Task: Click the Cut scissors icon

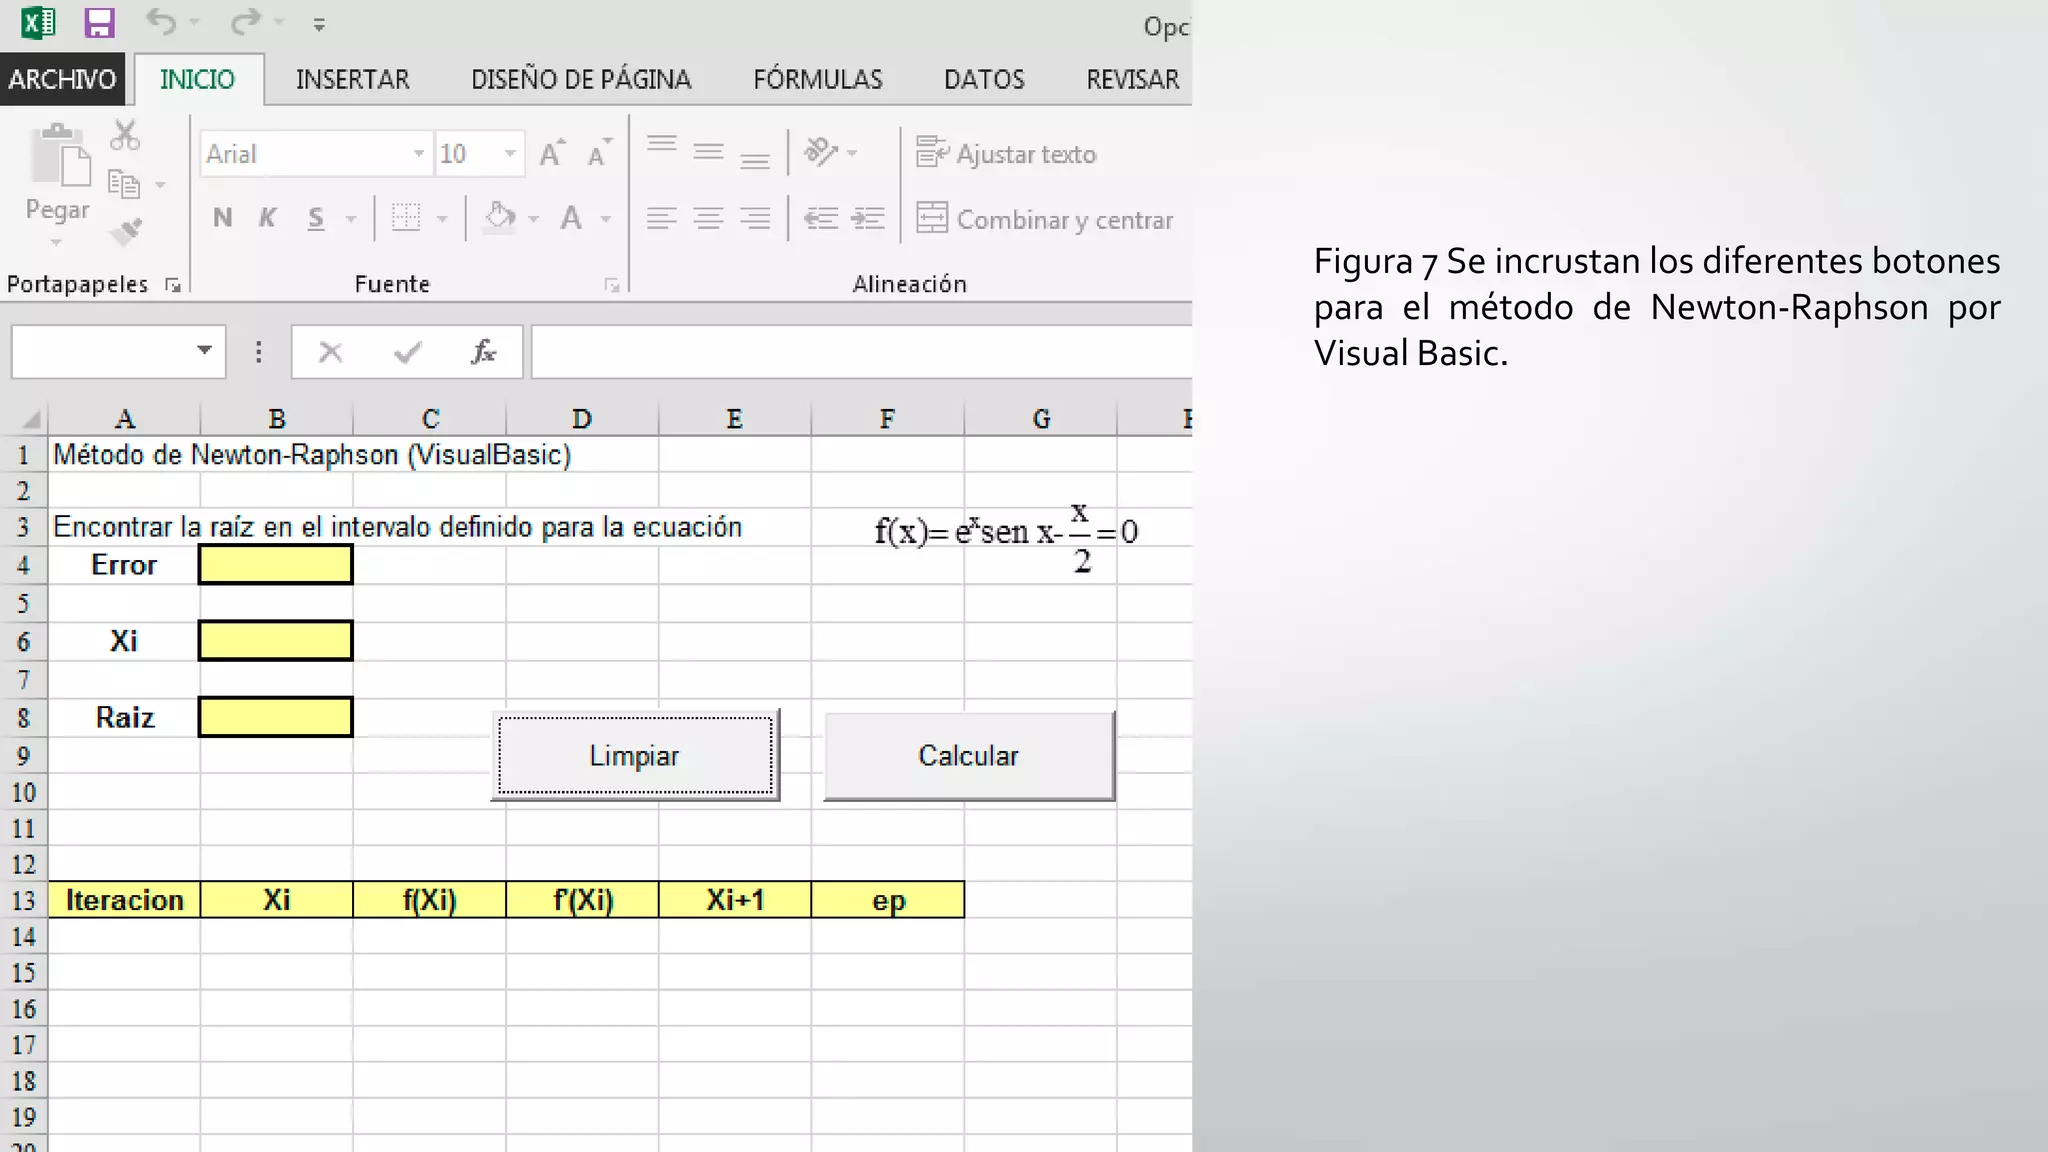Action: (125, 135)
